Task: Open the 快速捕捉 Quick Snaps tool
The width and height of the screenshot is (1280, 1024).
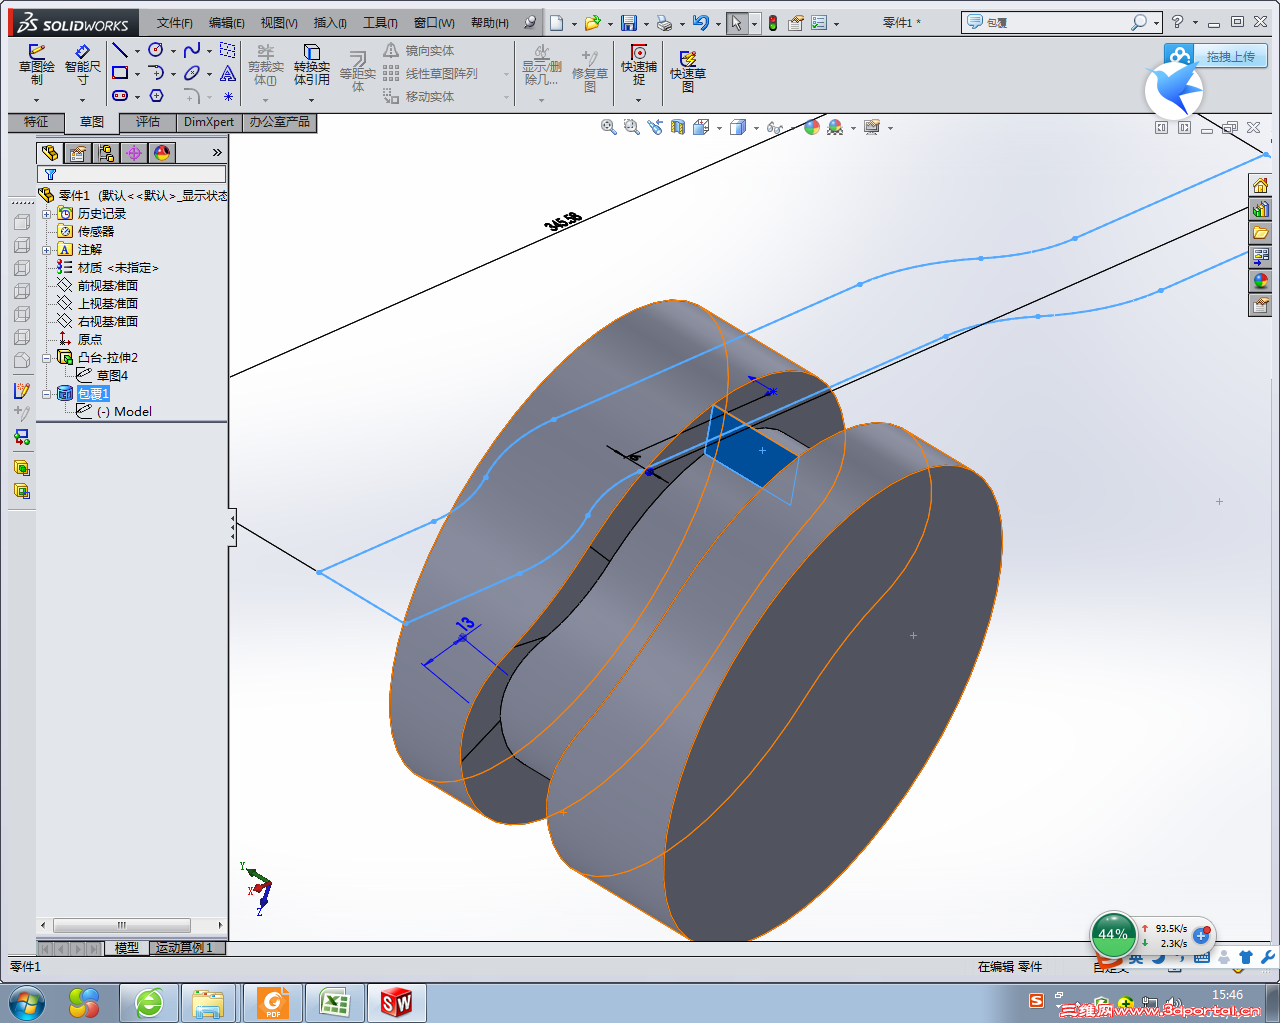Action: [639, 65]
